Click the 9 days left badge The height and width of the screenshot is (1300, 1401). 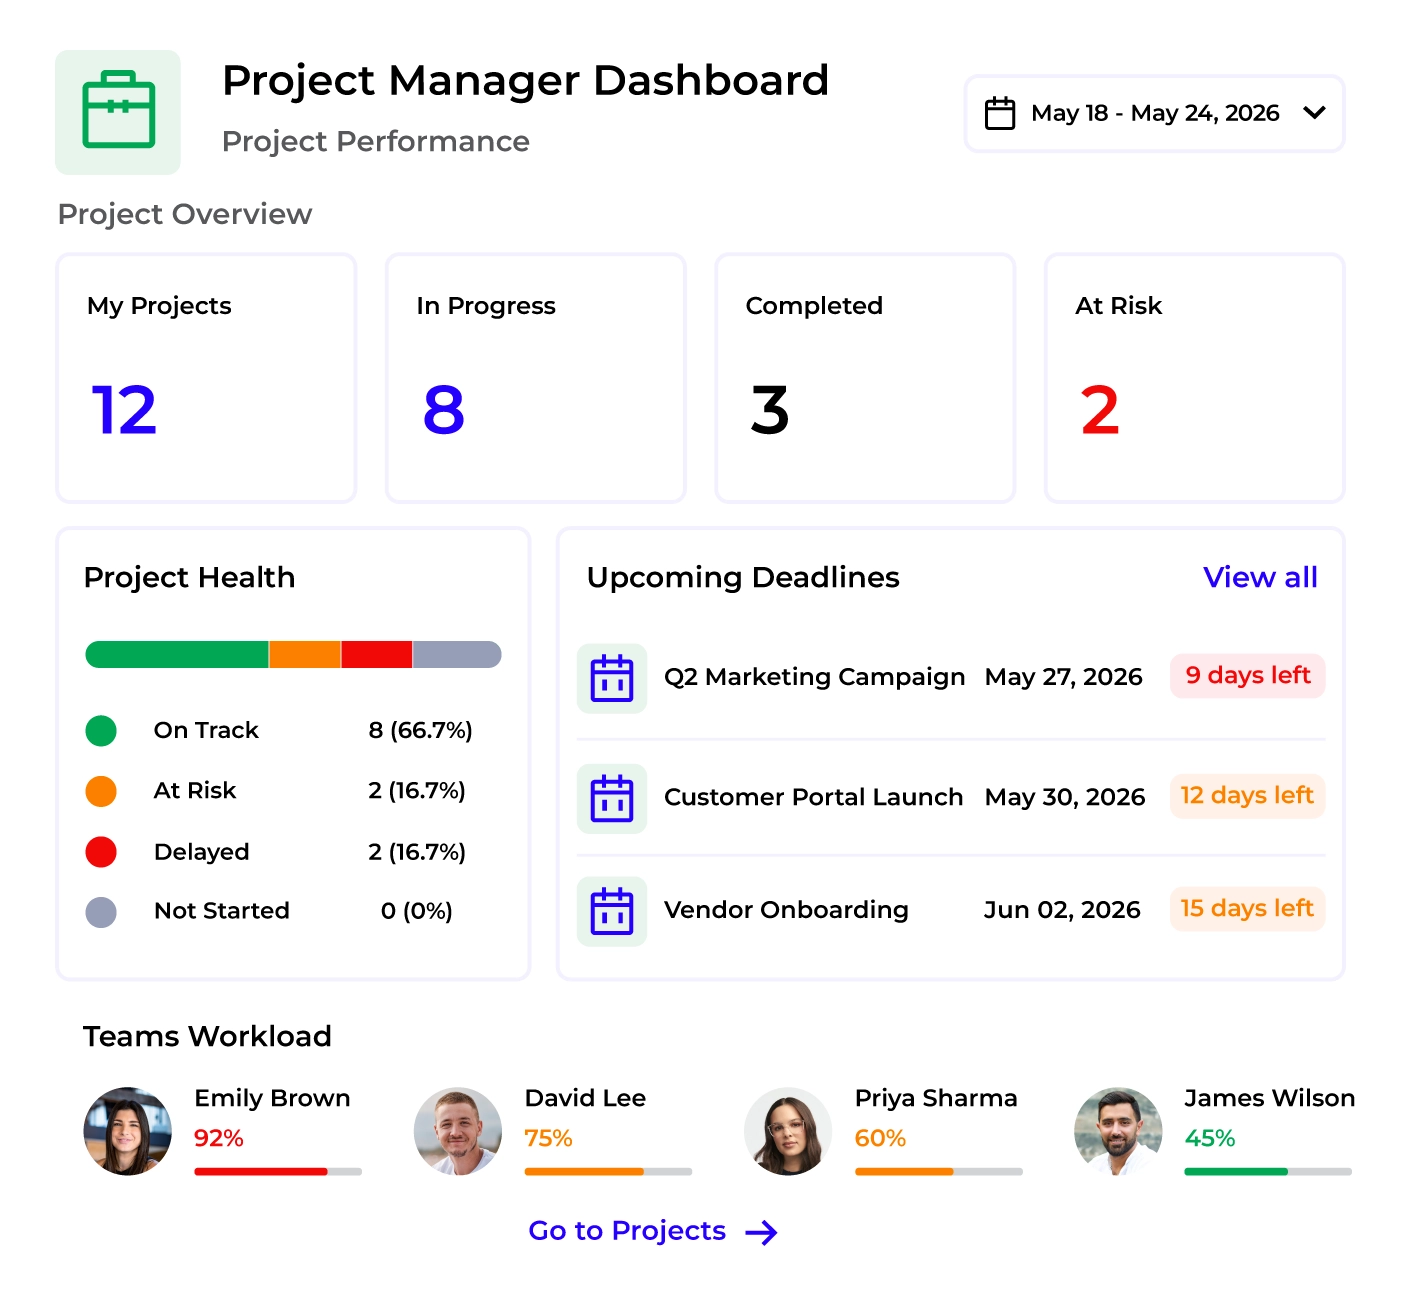pyautogui.click(x=1248, y=676)
